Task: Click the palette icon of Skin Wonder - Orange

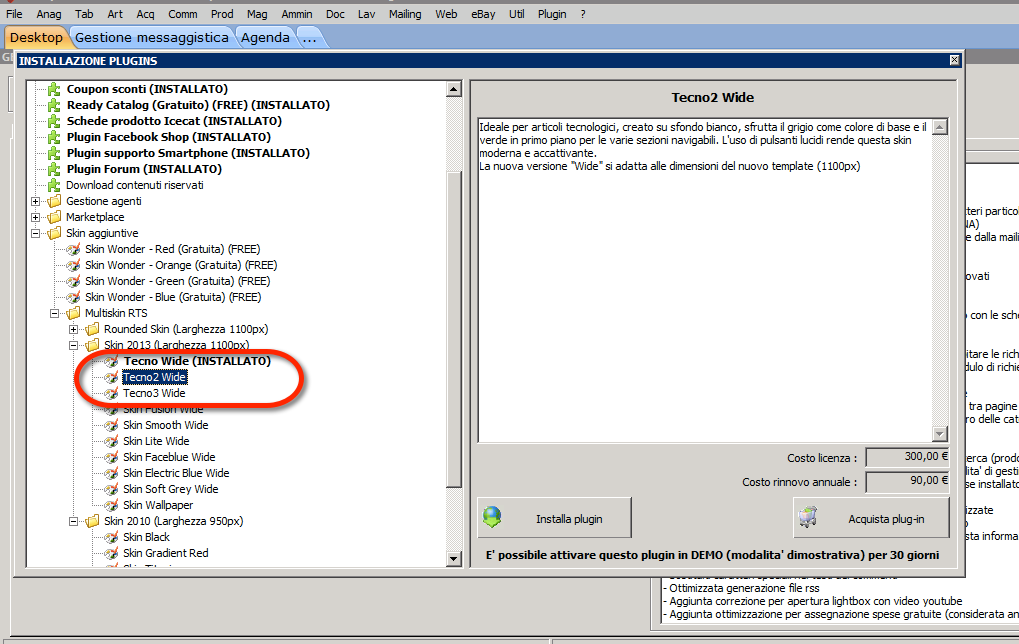Action: tap(73, 265)
